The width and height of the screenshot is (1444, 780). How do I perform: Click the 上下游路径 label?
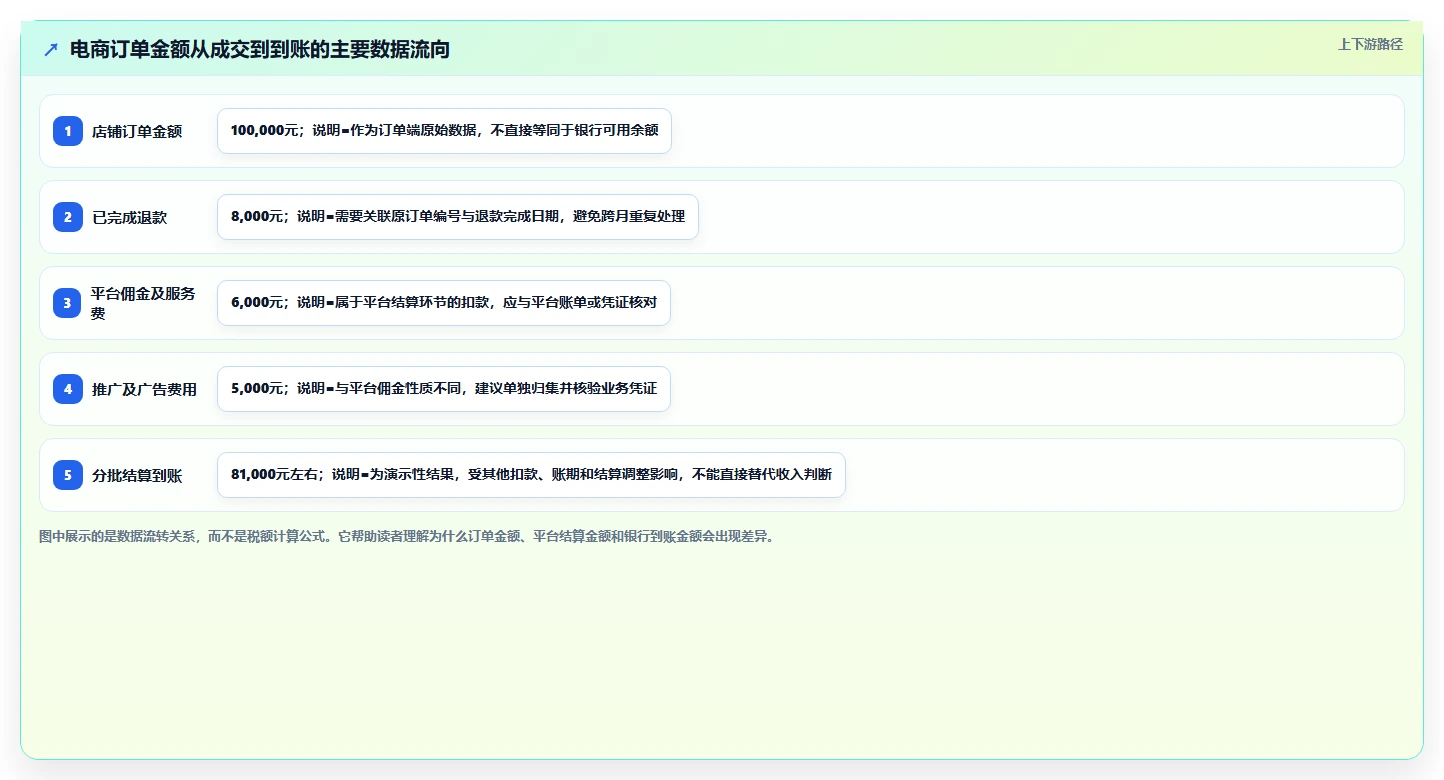tap(1370, 44)
